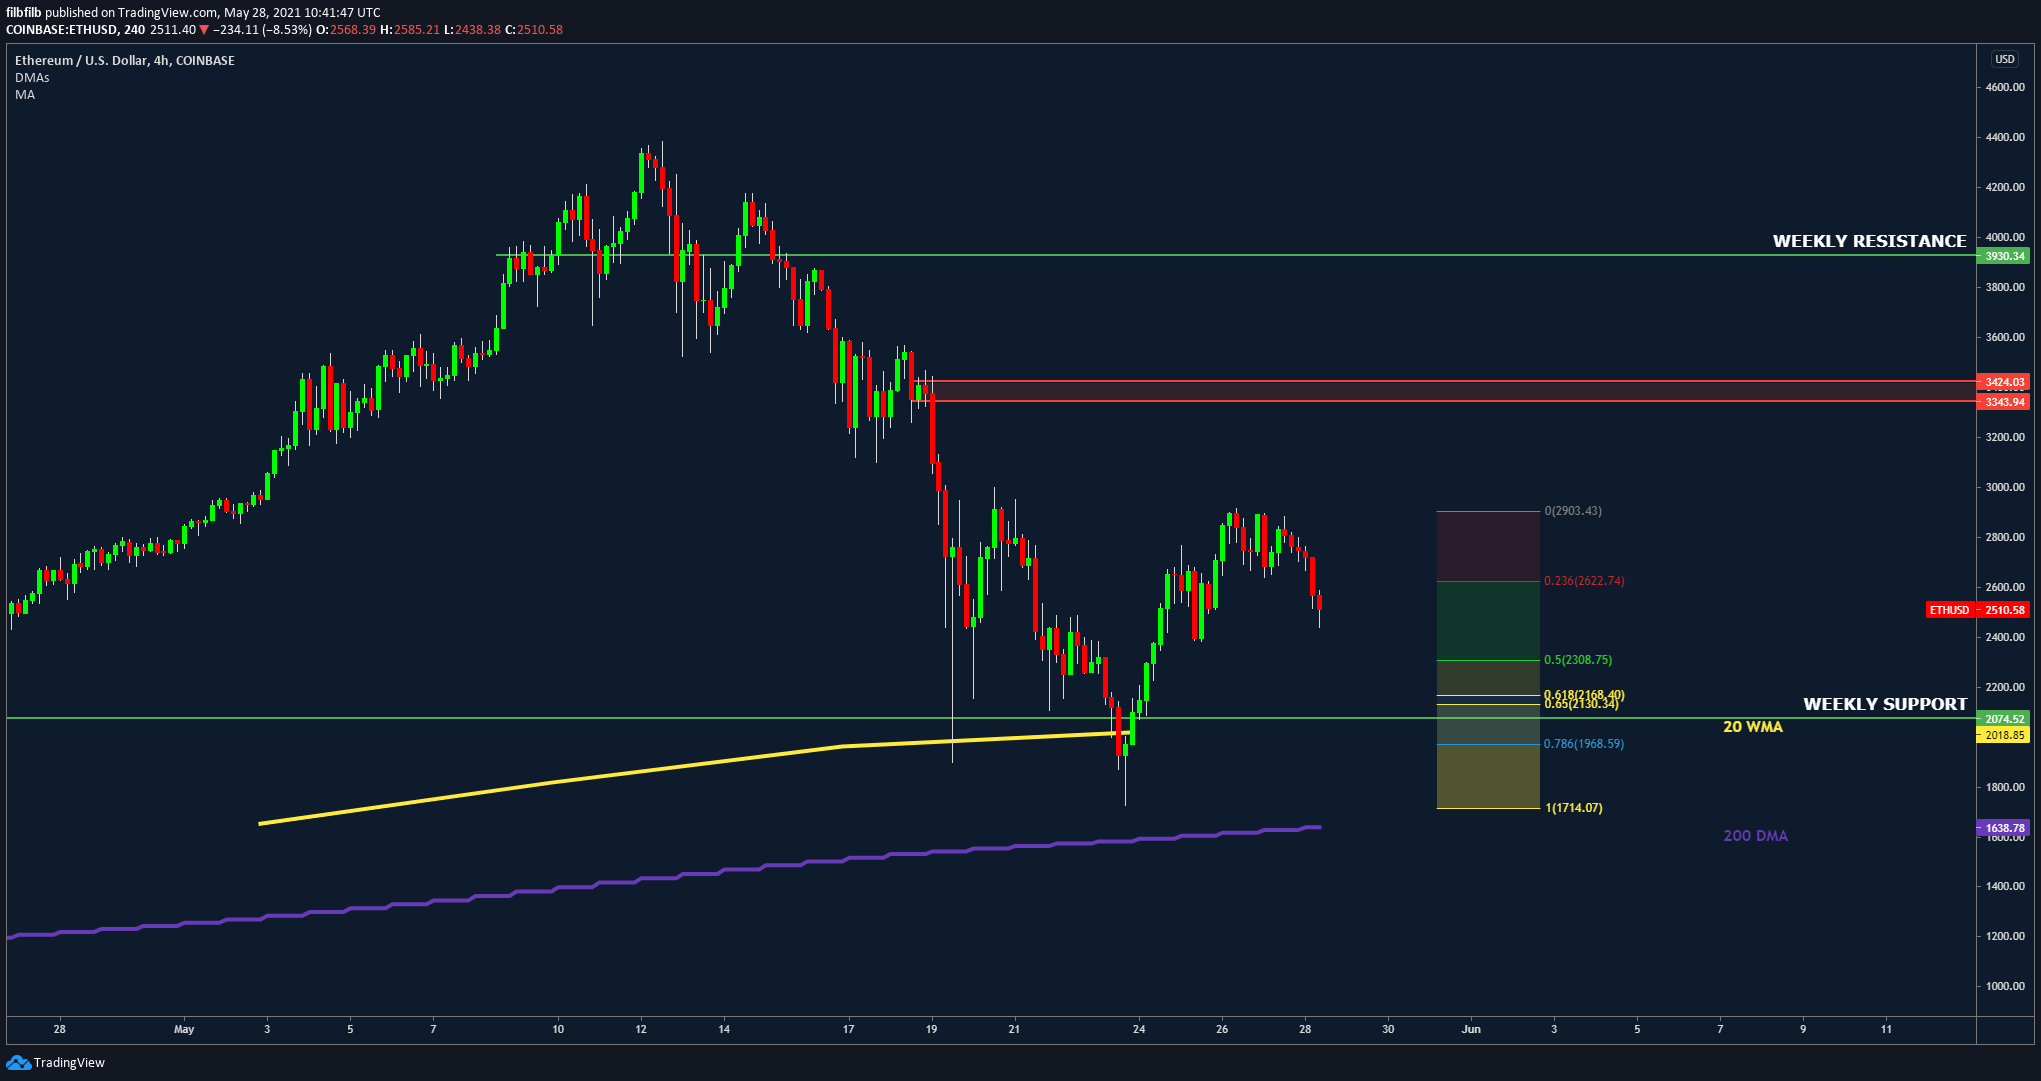Click the TradingView cloud logo icon
The width and height of the screenshot is (2041, 1081).
(x=18, y=1062)
